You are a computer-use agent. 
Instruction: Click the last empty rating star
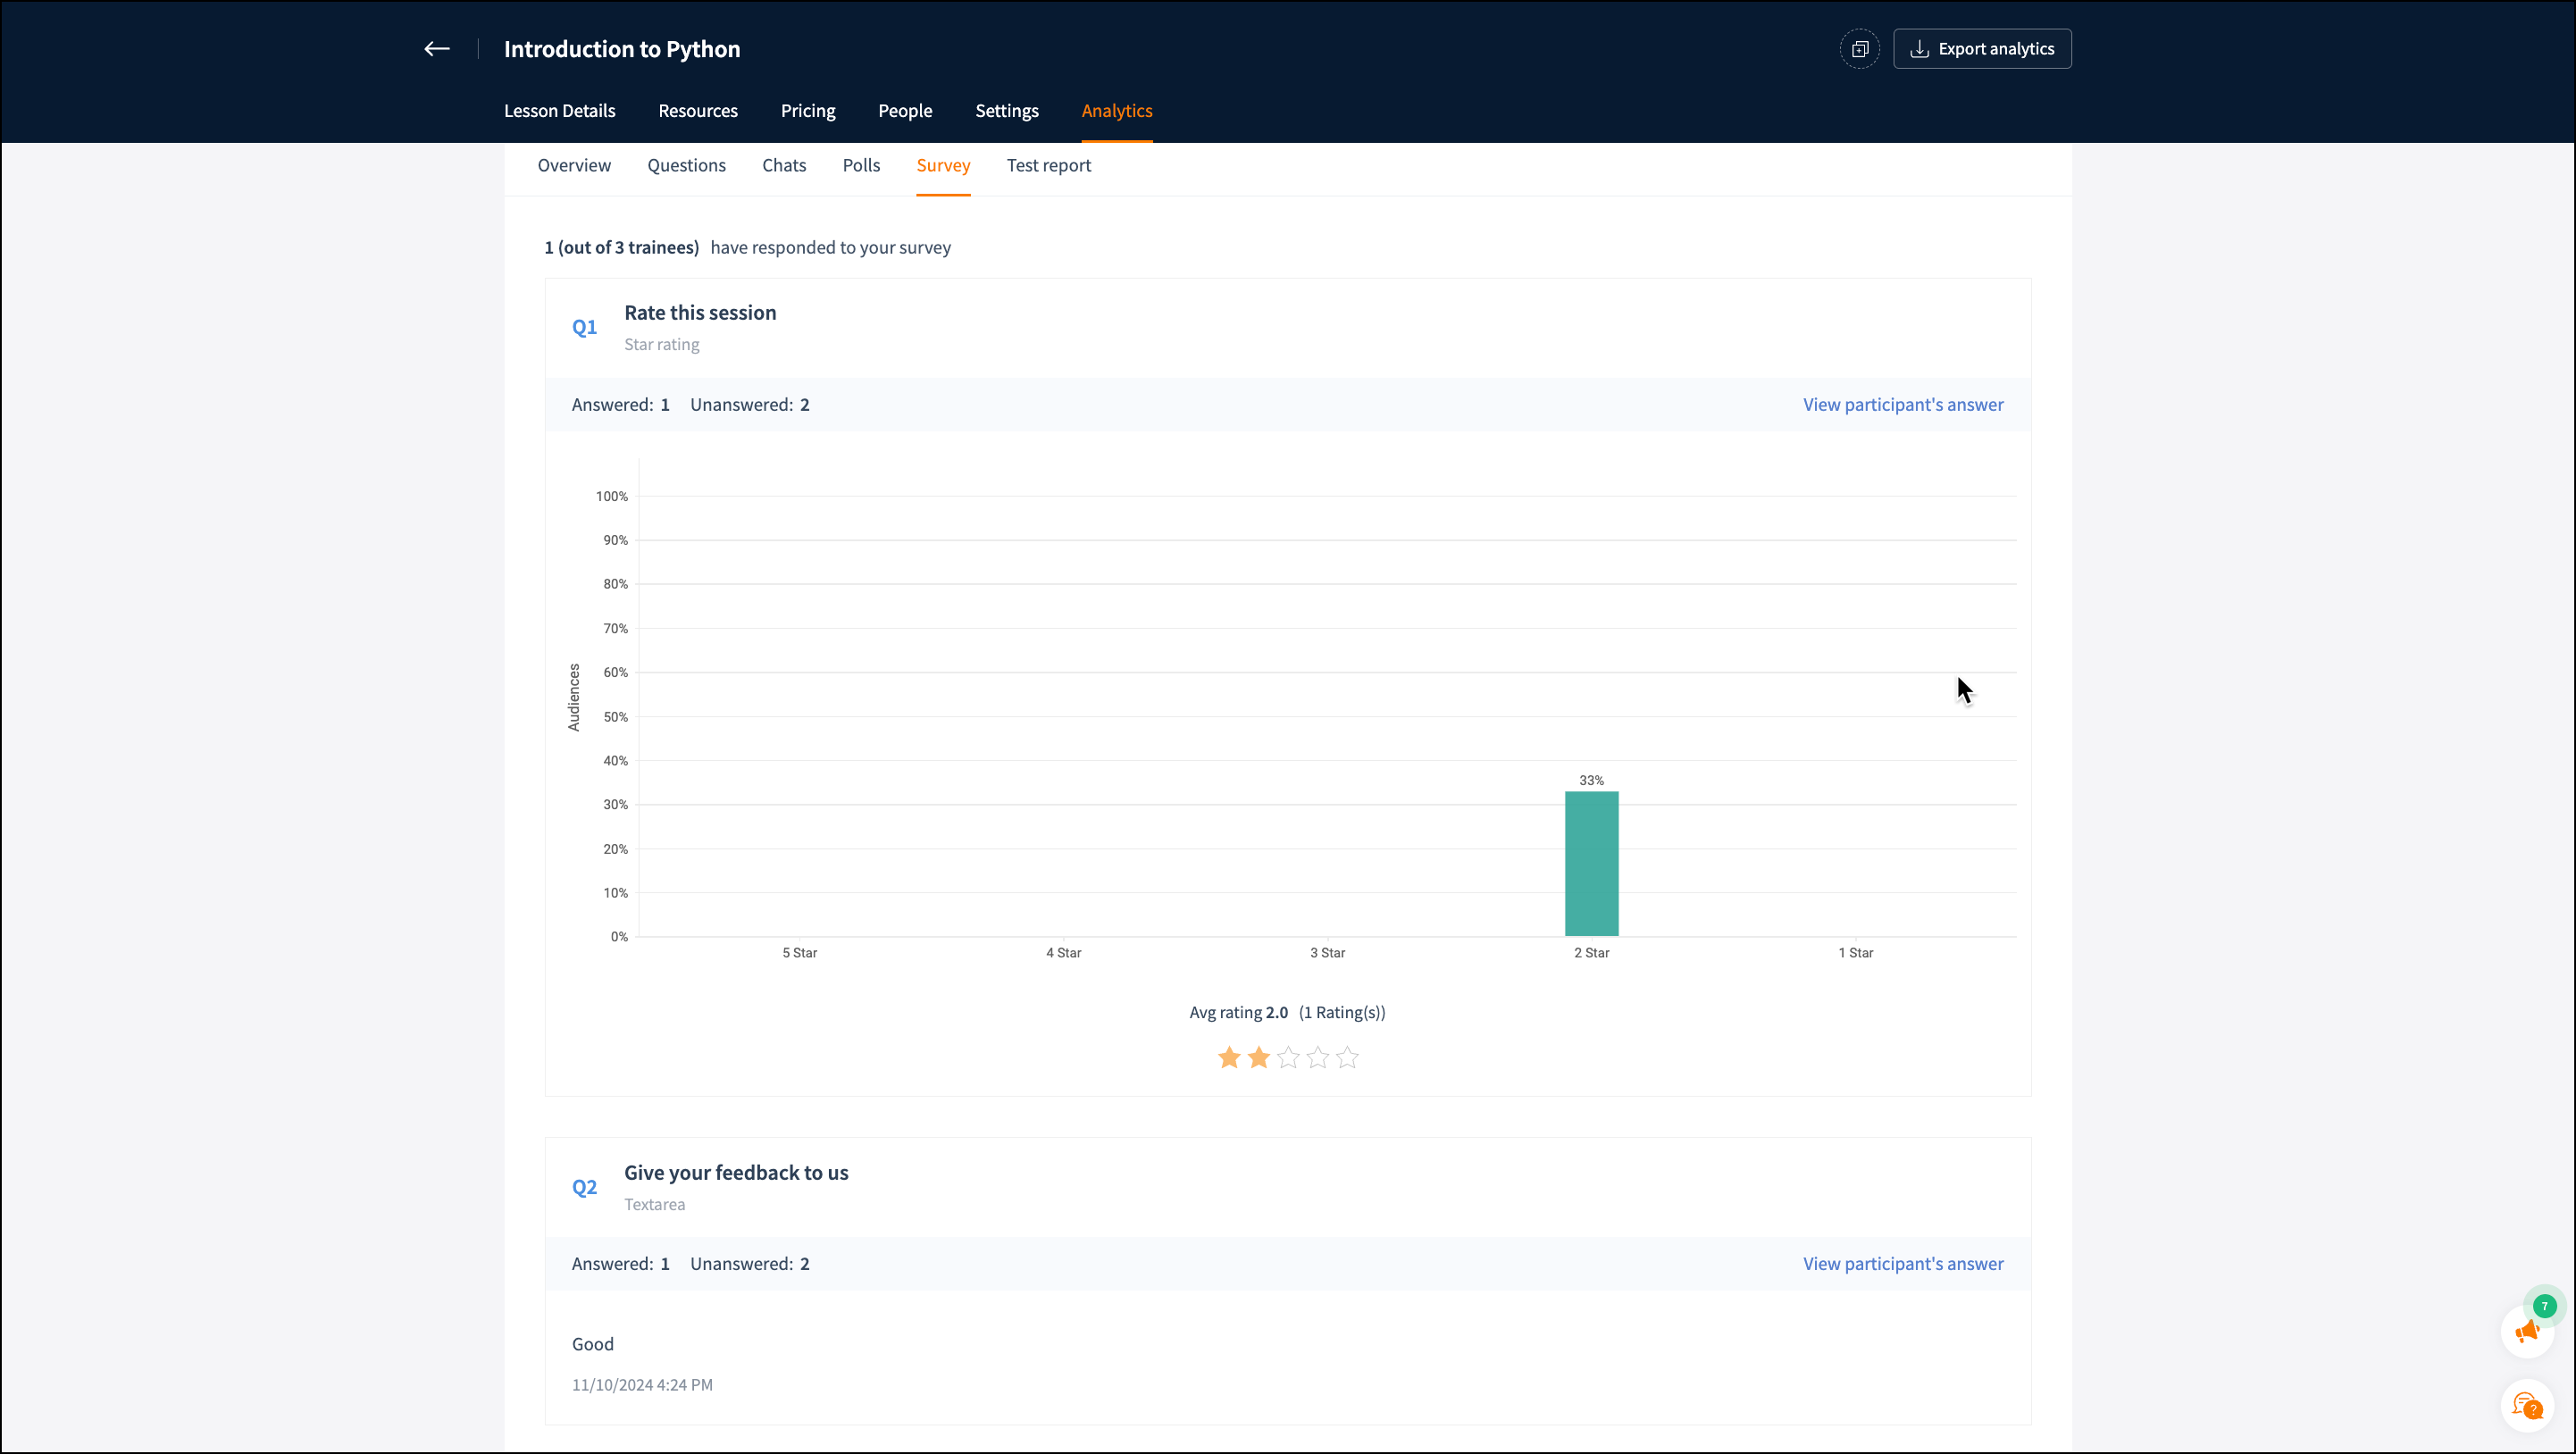point(1347,1057)
